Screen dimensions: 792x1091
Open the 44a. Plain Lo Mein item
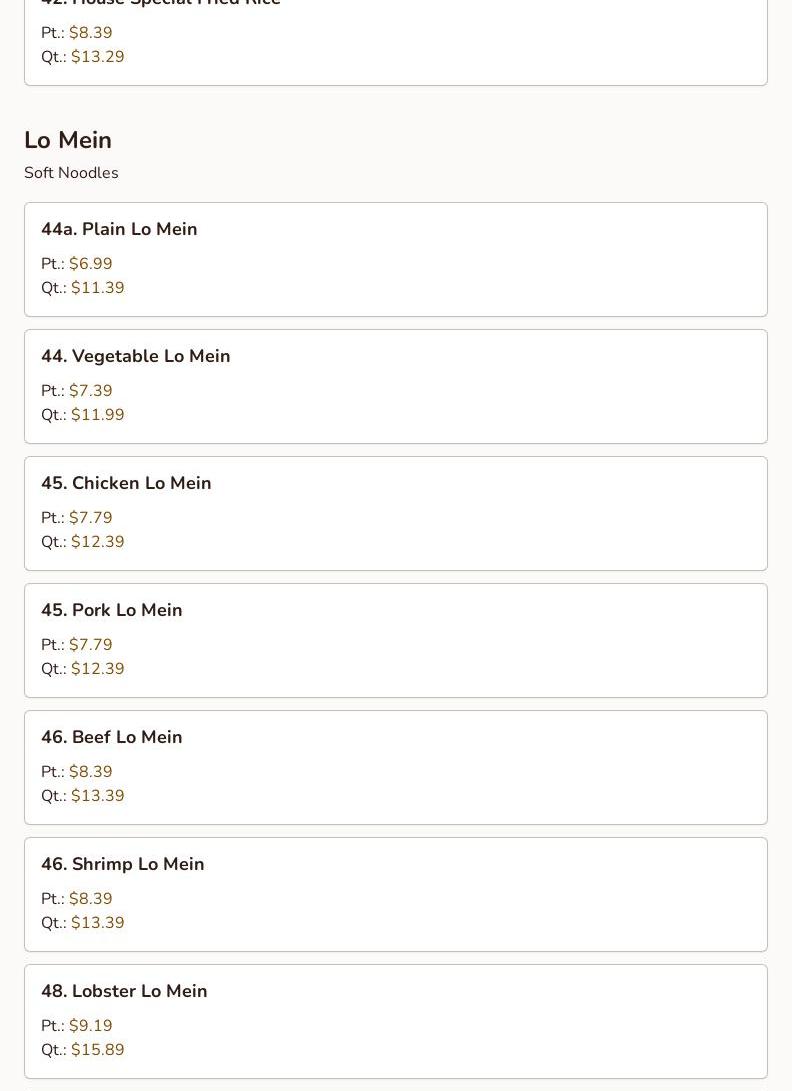[395, 260]
